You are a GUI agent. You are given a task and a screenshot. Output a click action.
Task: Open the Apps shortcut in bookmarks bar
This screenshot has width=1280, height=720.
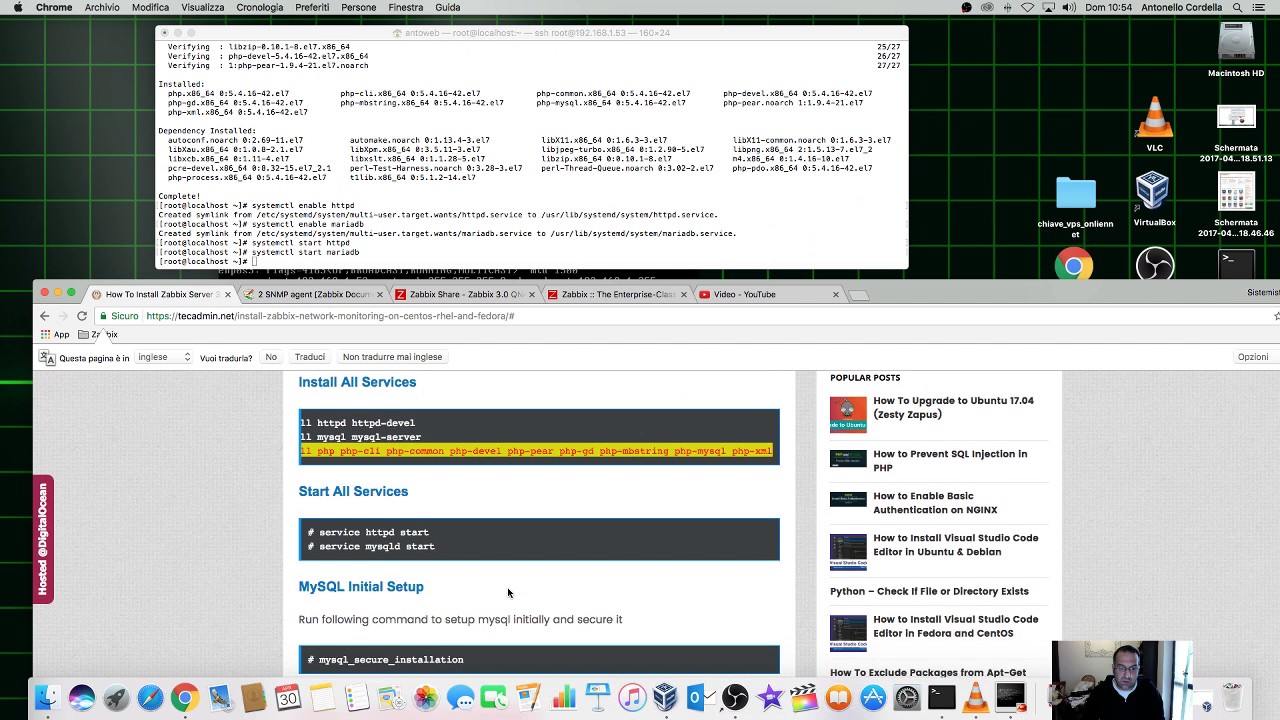pyautogui.click(x=54, y=335)
